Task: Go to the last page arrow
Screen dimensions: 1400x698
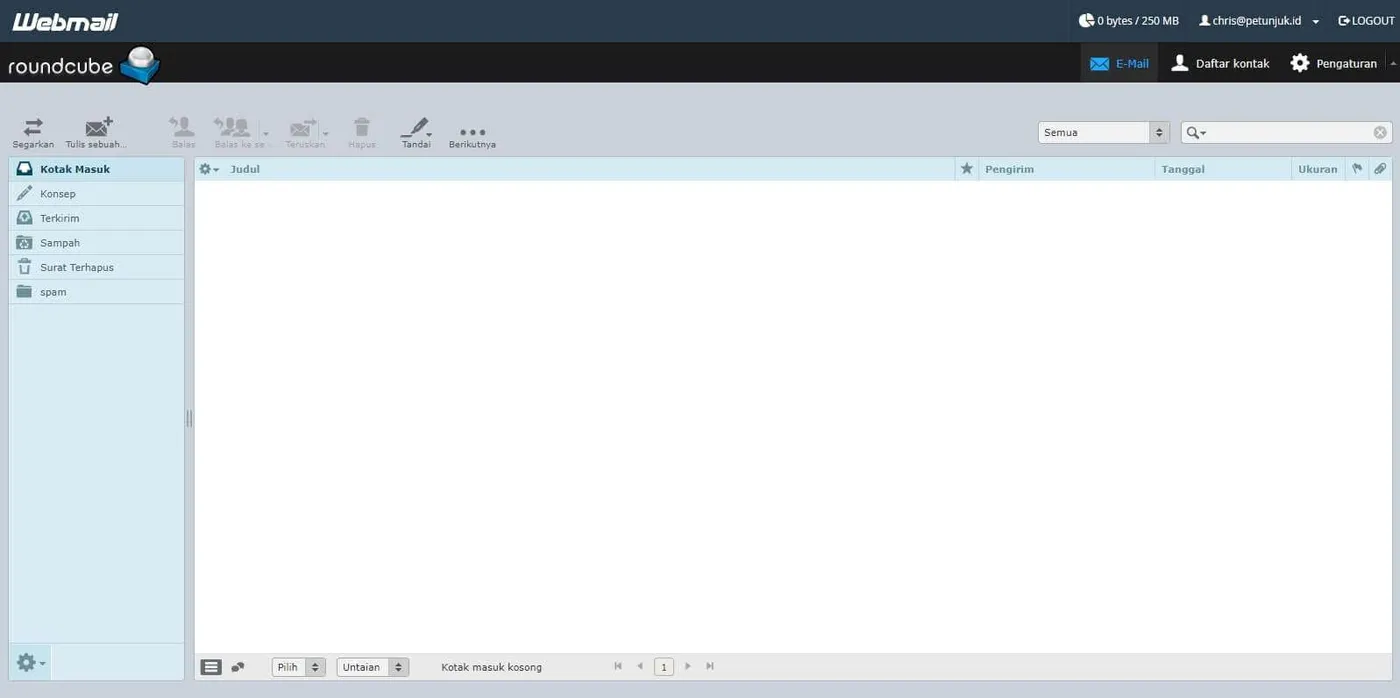Action: tap(710, 666)
